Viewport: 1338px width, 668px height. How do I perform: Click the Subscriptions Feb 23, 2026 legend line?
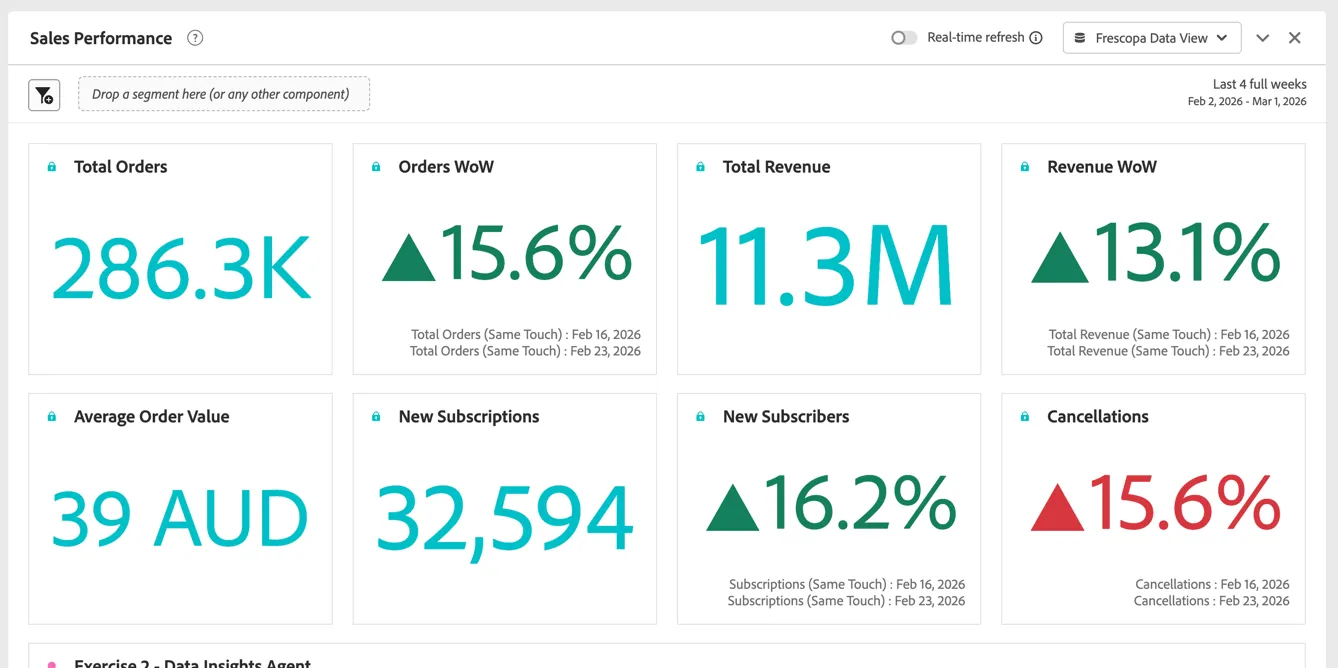[x=847, y=601]
